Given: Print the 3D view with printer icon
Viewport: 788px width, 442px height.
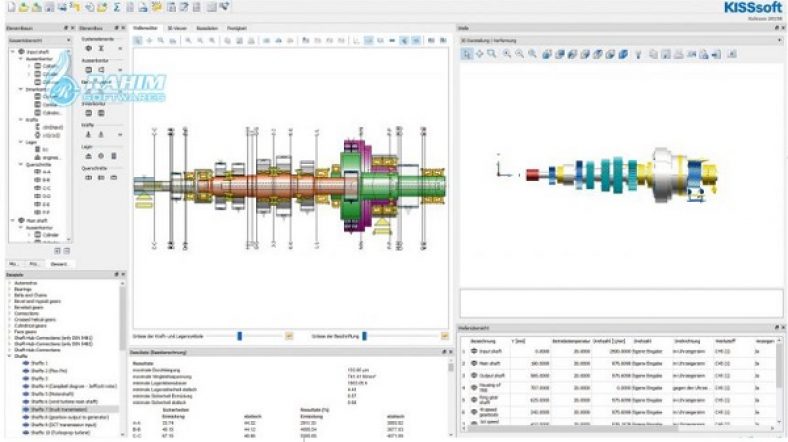Looking at the screenshot, I should point(678,54).
